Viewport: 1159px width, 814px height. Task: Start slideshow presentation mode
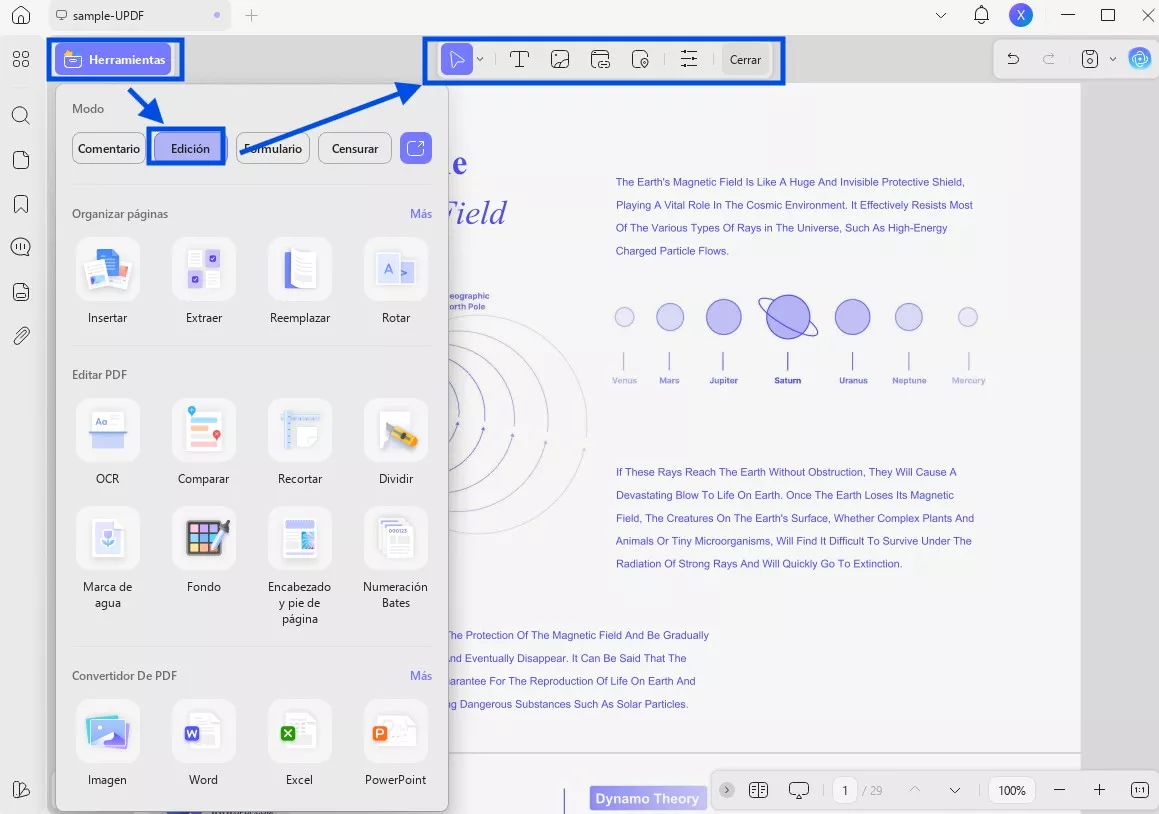798,790
